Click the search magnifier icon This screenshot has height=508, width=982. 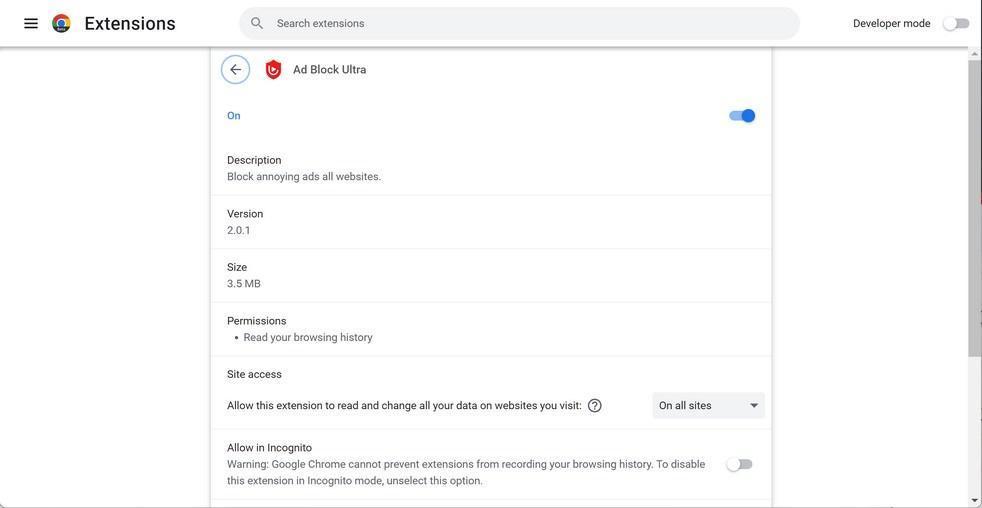tap(257, 23)
